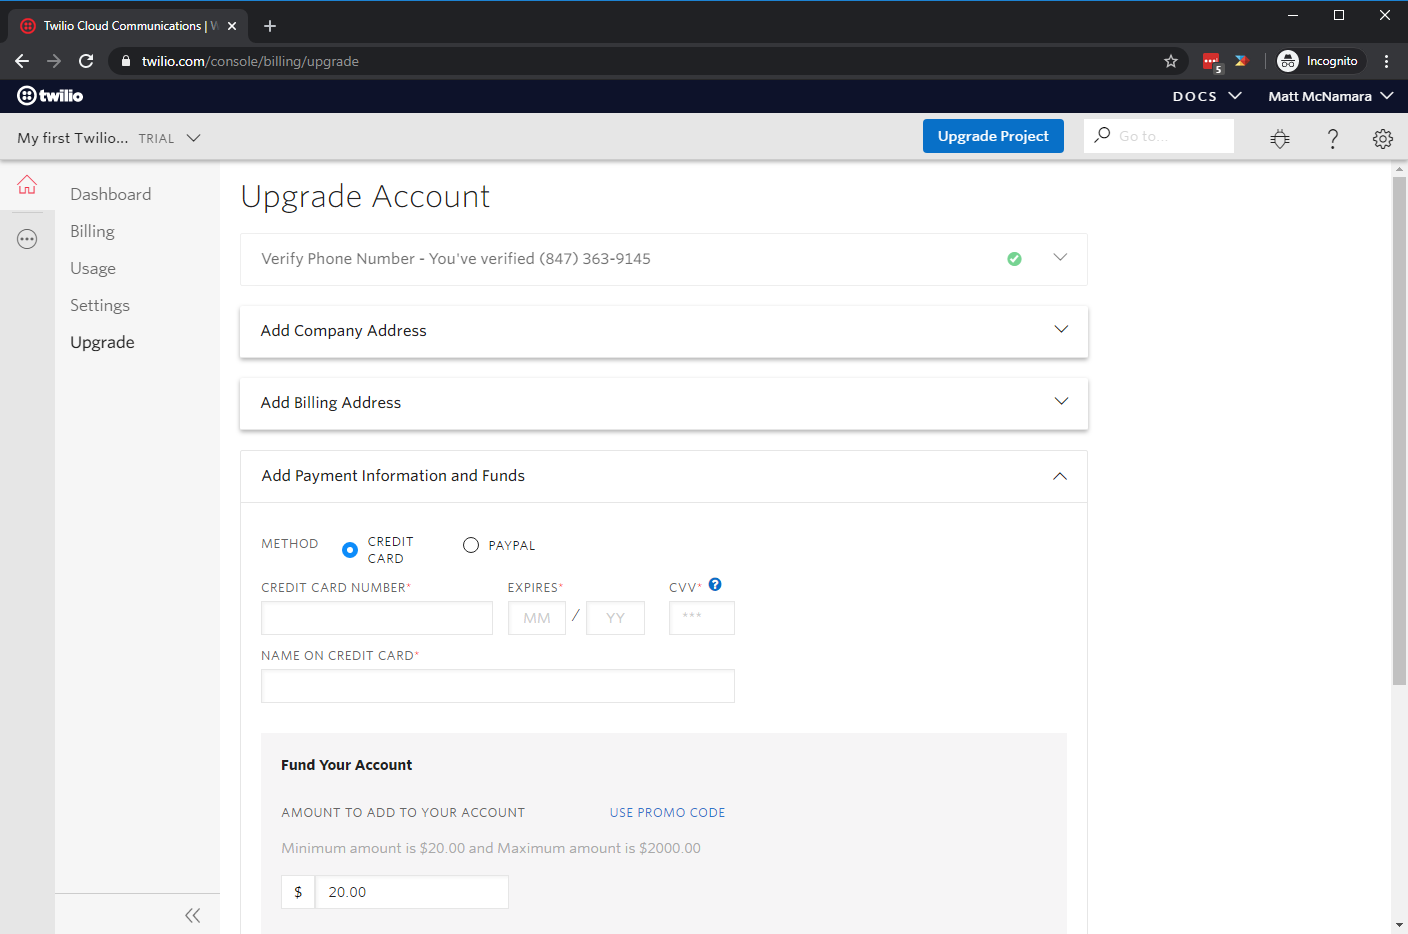The width and height of the screenshot is (1408, 934).
Task: Click the Upgrade Project button
Action: [993, 136]
